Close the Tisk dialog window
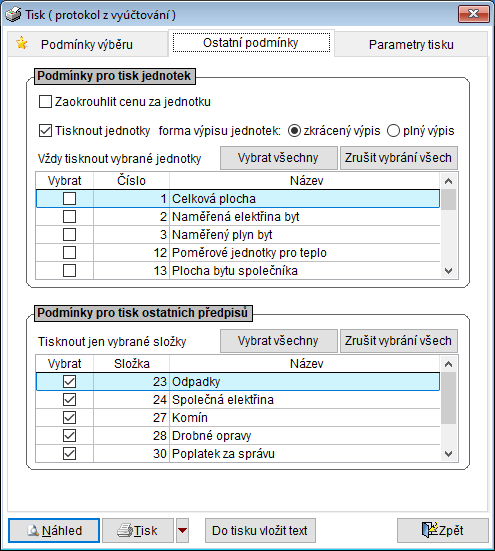Image resolution: width=495 pixels, height=551 pixels. (x=474, y=14)
